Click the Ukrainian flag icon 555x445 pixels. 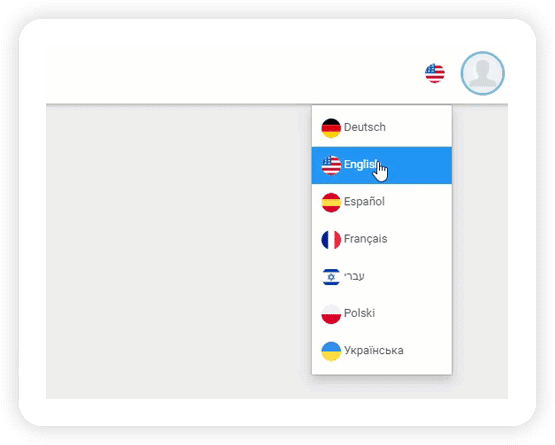331,351
